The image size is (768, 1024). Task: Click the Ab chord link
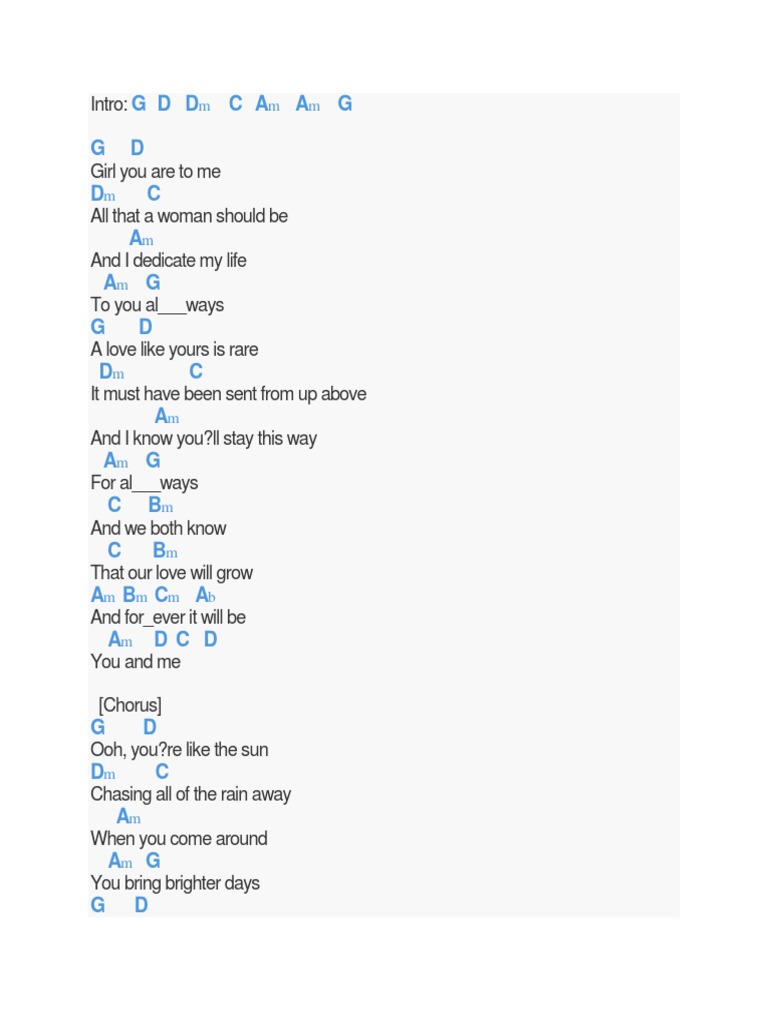(x=206, y=596)
